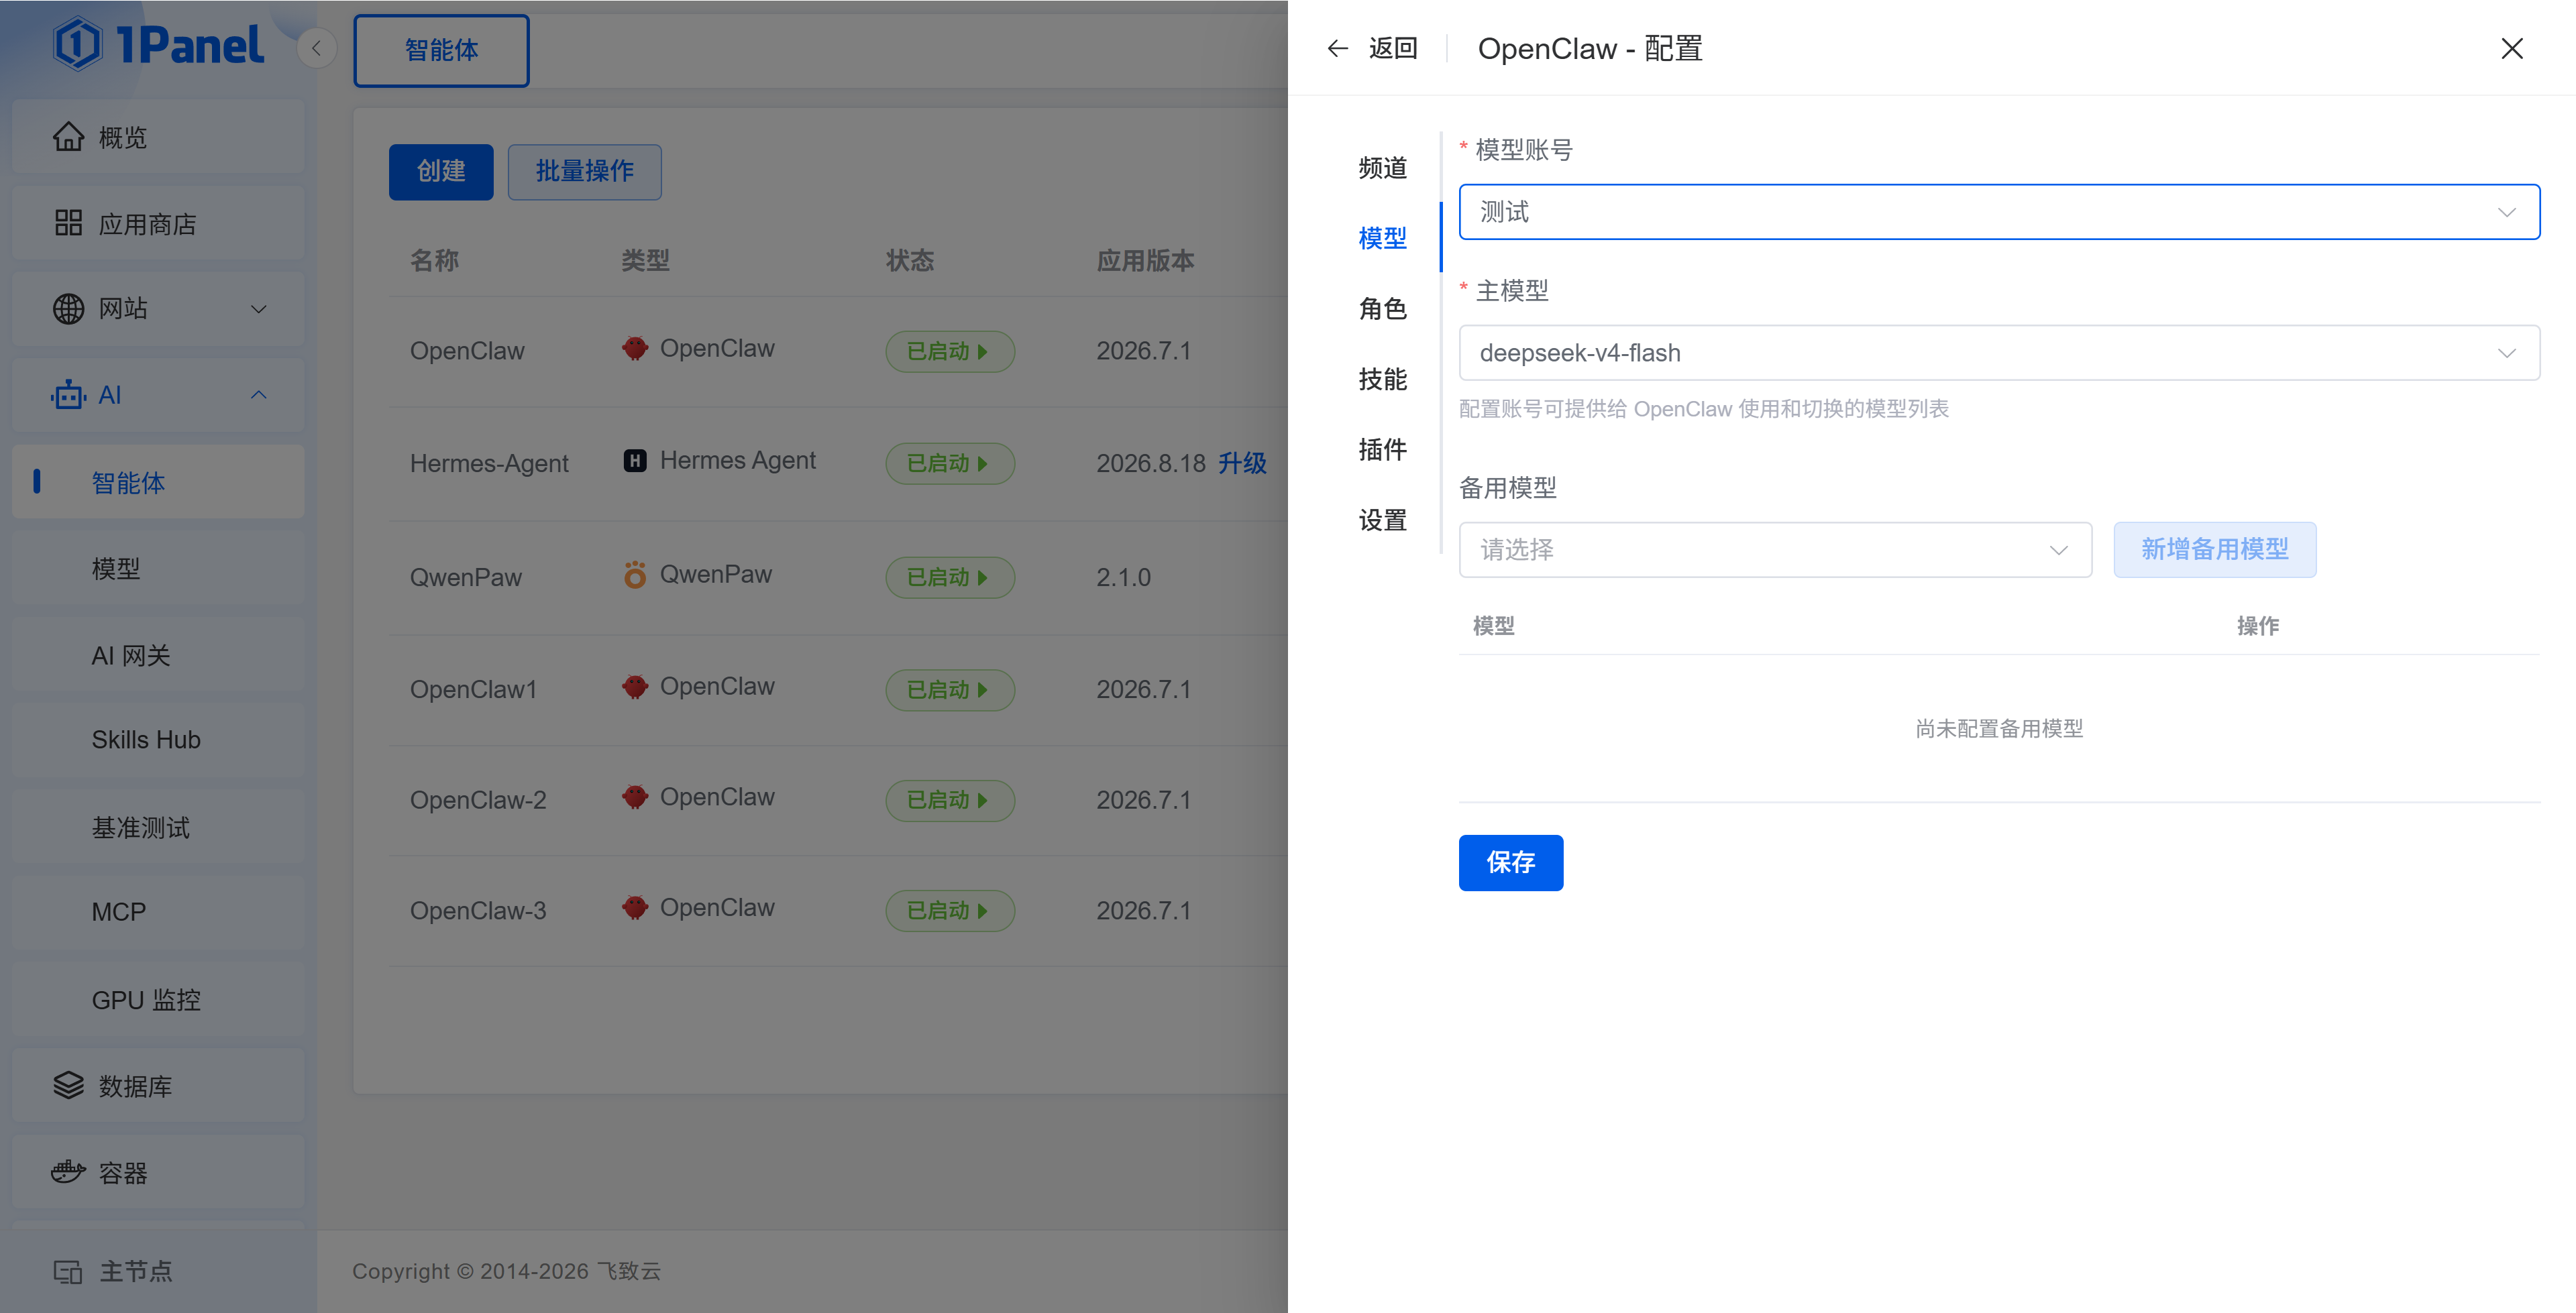The image size is (2576, 1313).
Task: Click the 批量操作 button
Action: 585,172
